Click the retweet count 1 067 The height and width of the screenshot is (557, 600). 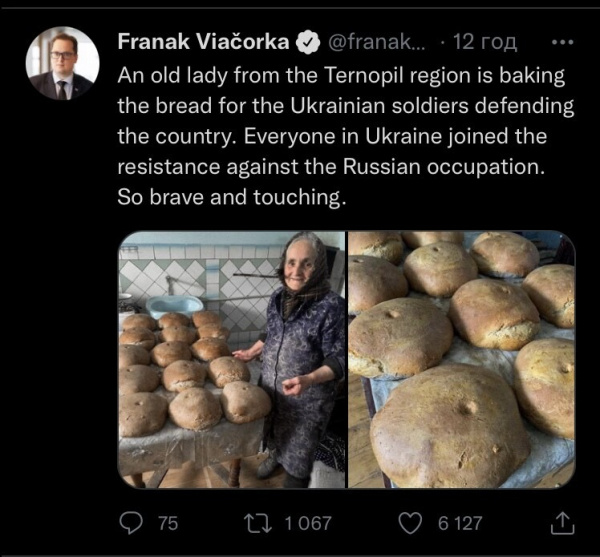[x=305, y=522]
